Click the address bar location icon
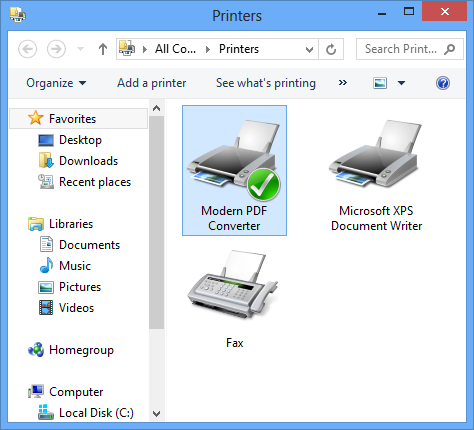 click(x=127, y=48)
